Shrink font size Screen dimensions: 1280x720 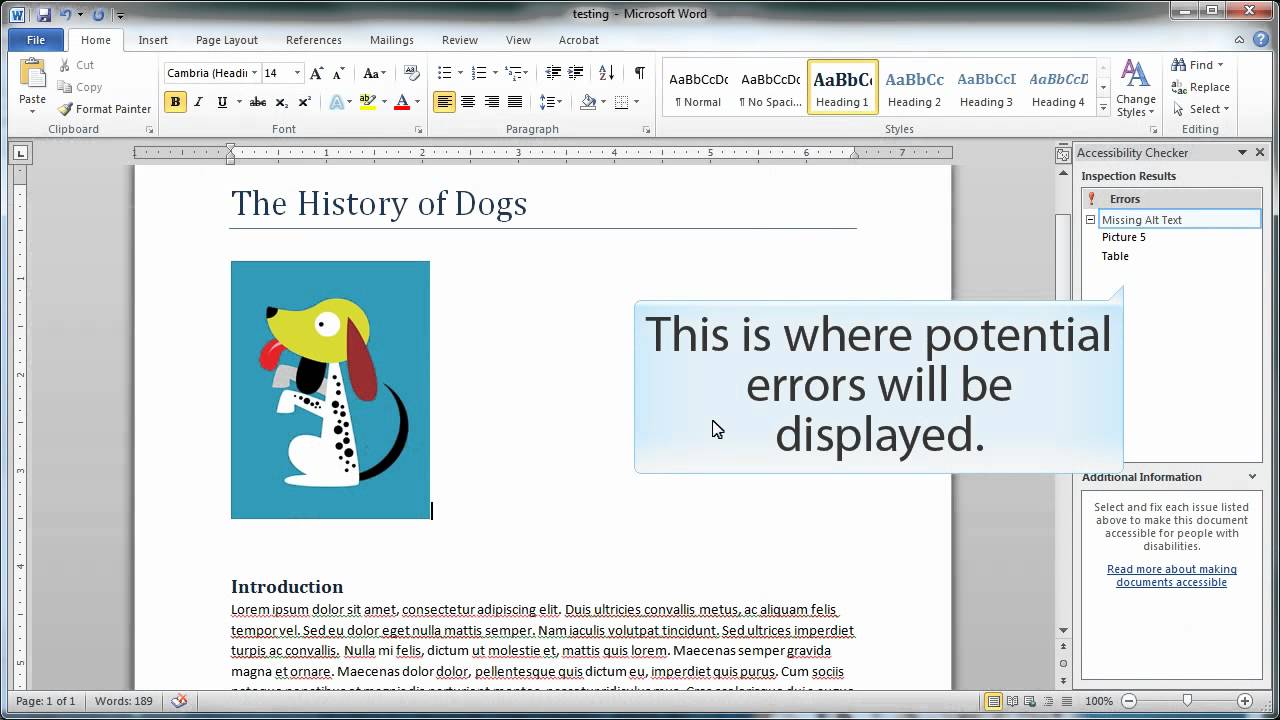(338, 73)
